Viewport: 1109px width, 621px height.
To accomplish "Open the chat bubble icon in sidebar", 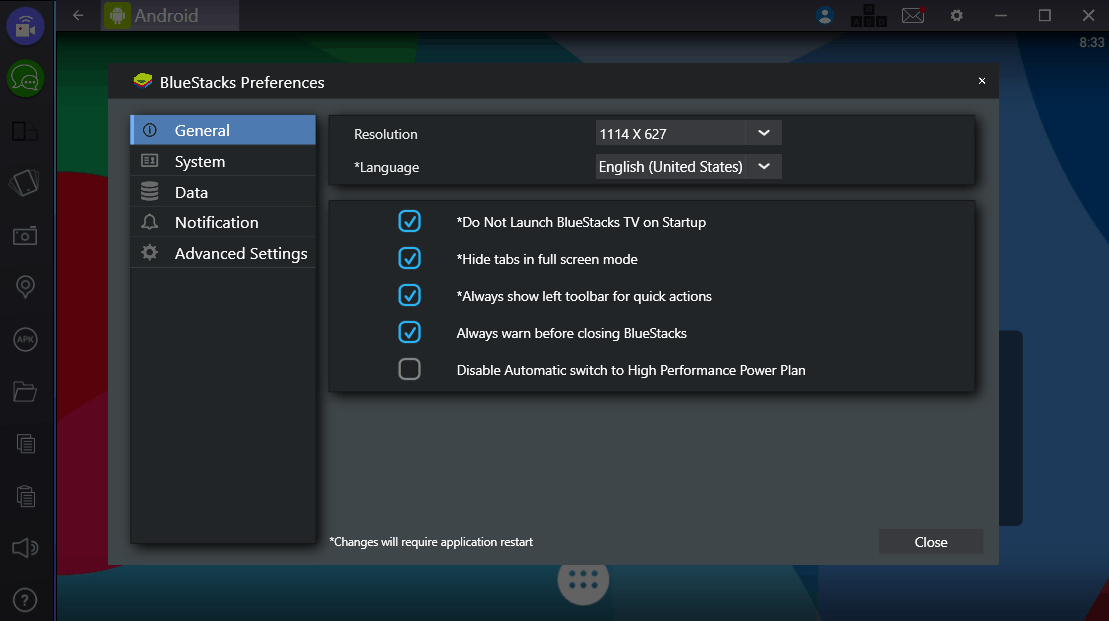I will coord(25,79).
